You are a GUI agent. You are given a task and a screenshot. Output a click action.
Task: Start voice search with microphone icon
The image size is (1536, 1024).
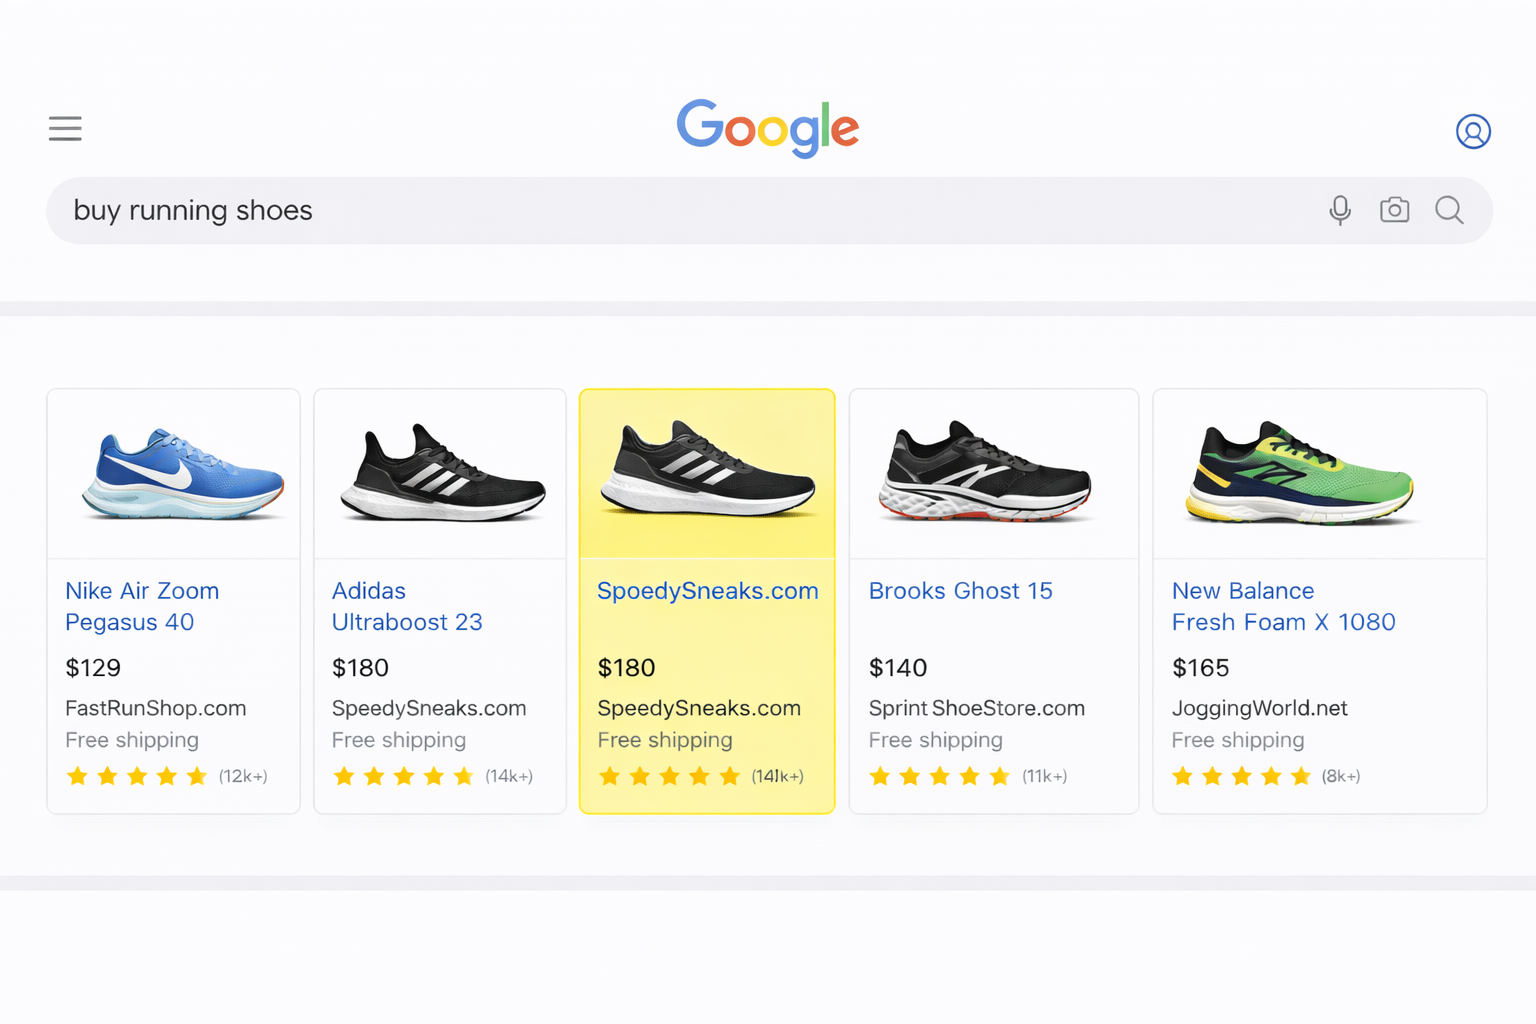pos(1340,210)
